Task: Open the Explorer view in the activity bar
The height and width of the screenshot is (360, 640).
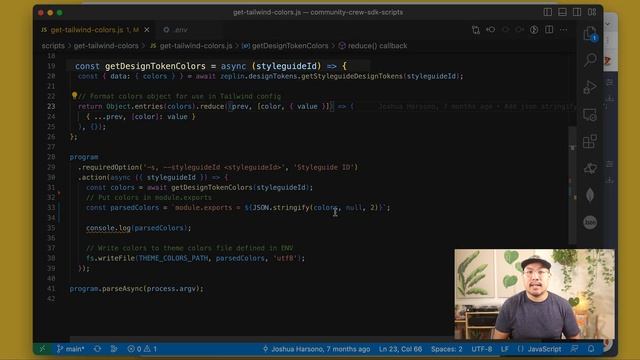Action: tap(590, 33)
